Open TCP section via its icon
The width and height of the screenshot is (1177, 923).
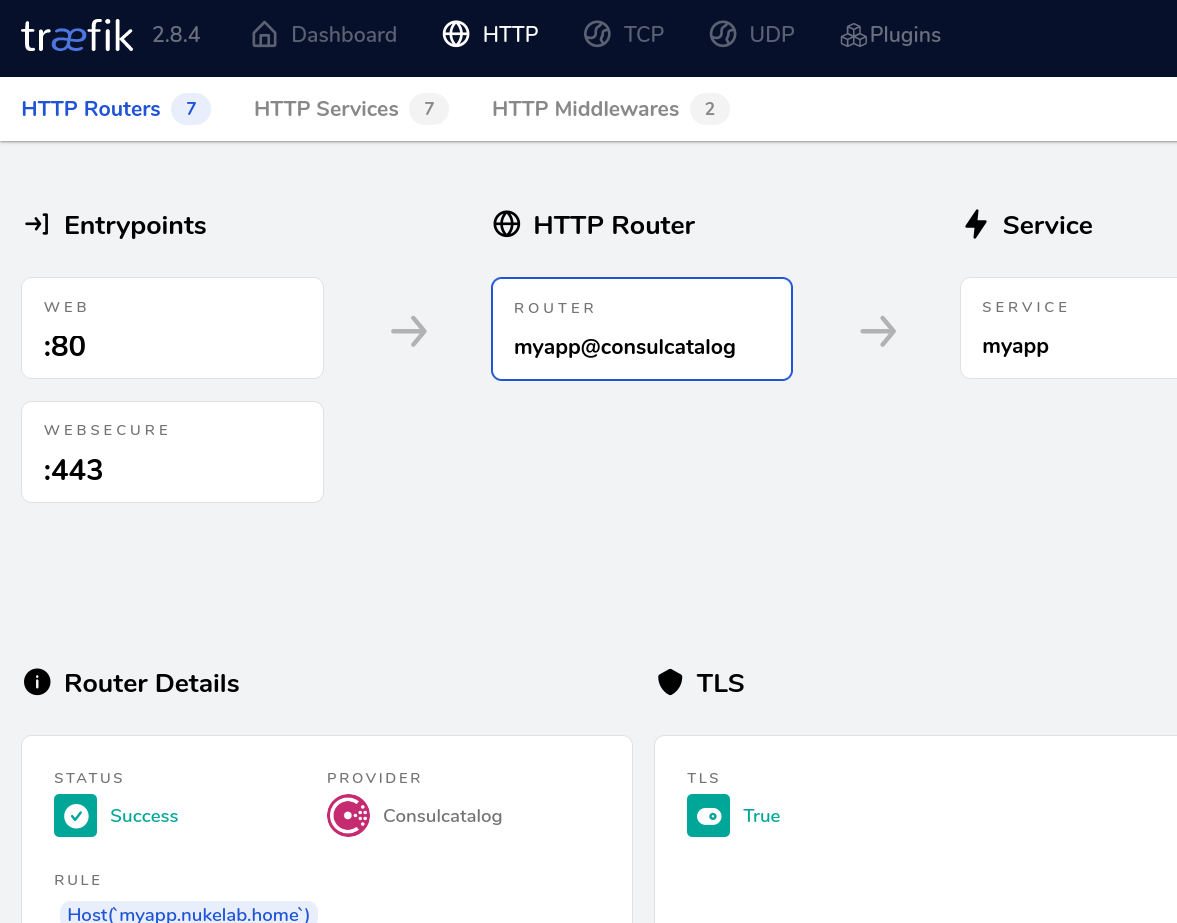(x=597, y=34)
